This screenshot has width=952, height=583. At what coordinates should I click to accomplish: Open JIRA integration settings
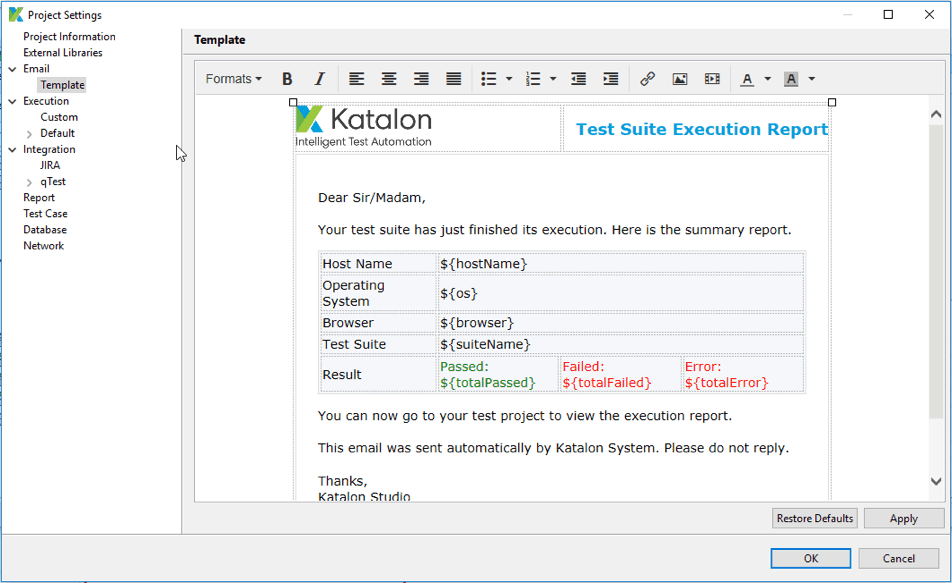pos(50,165)
